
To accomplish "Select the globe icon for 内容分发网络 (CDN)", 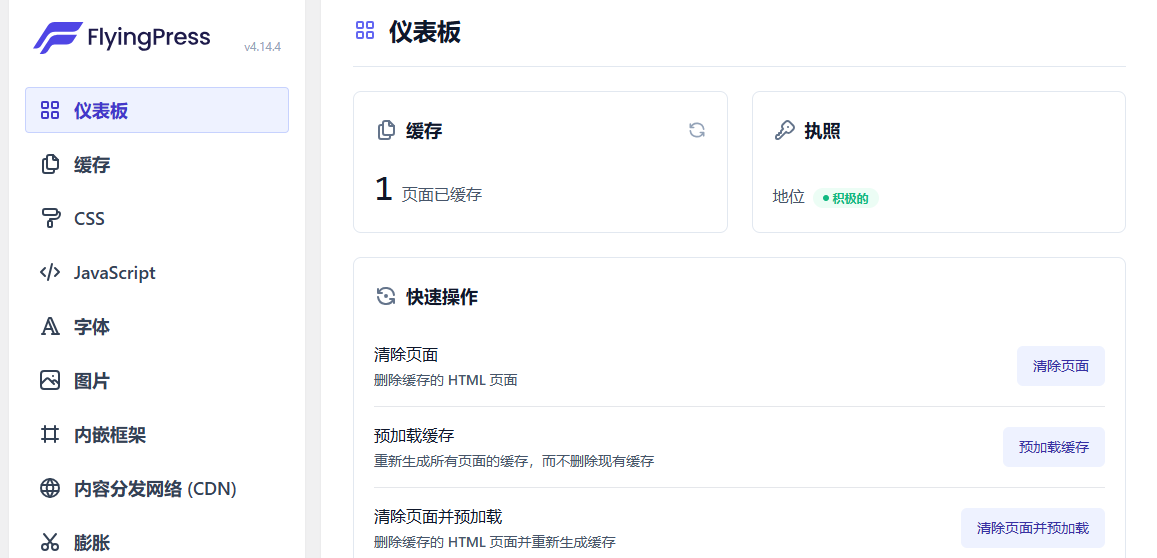I will pyautogui.click(x=50, y=488).
